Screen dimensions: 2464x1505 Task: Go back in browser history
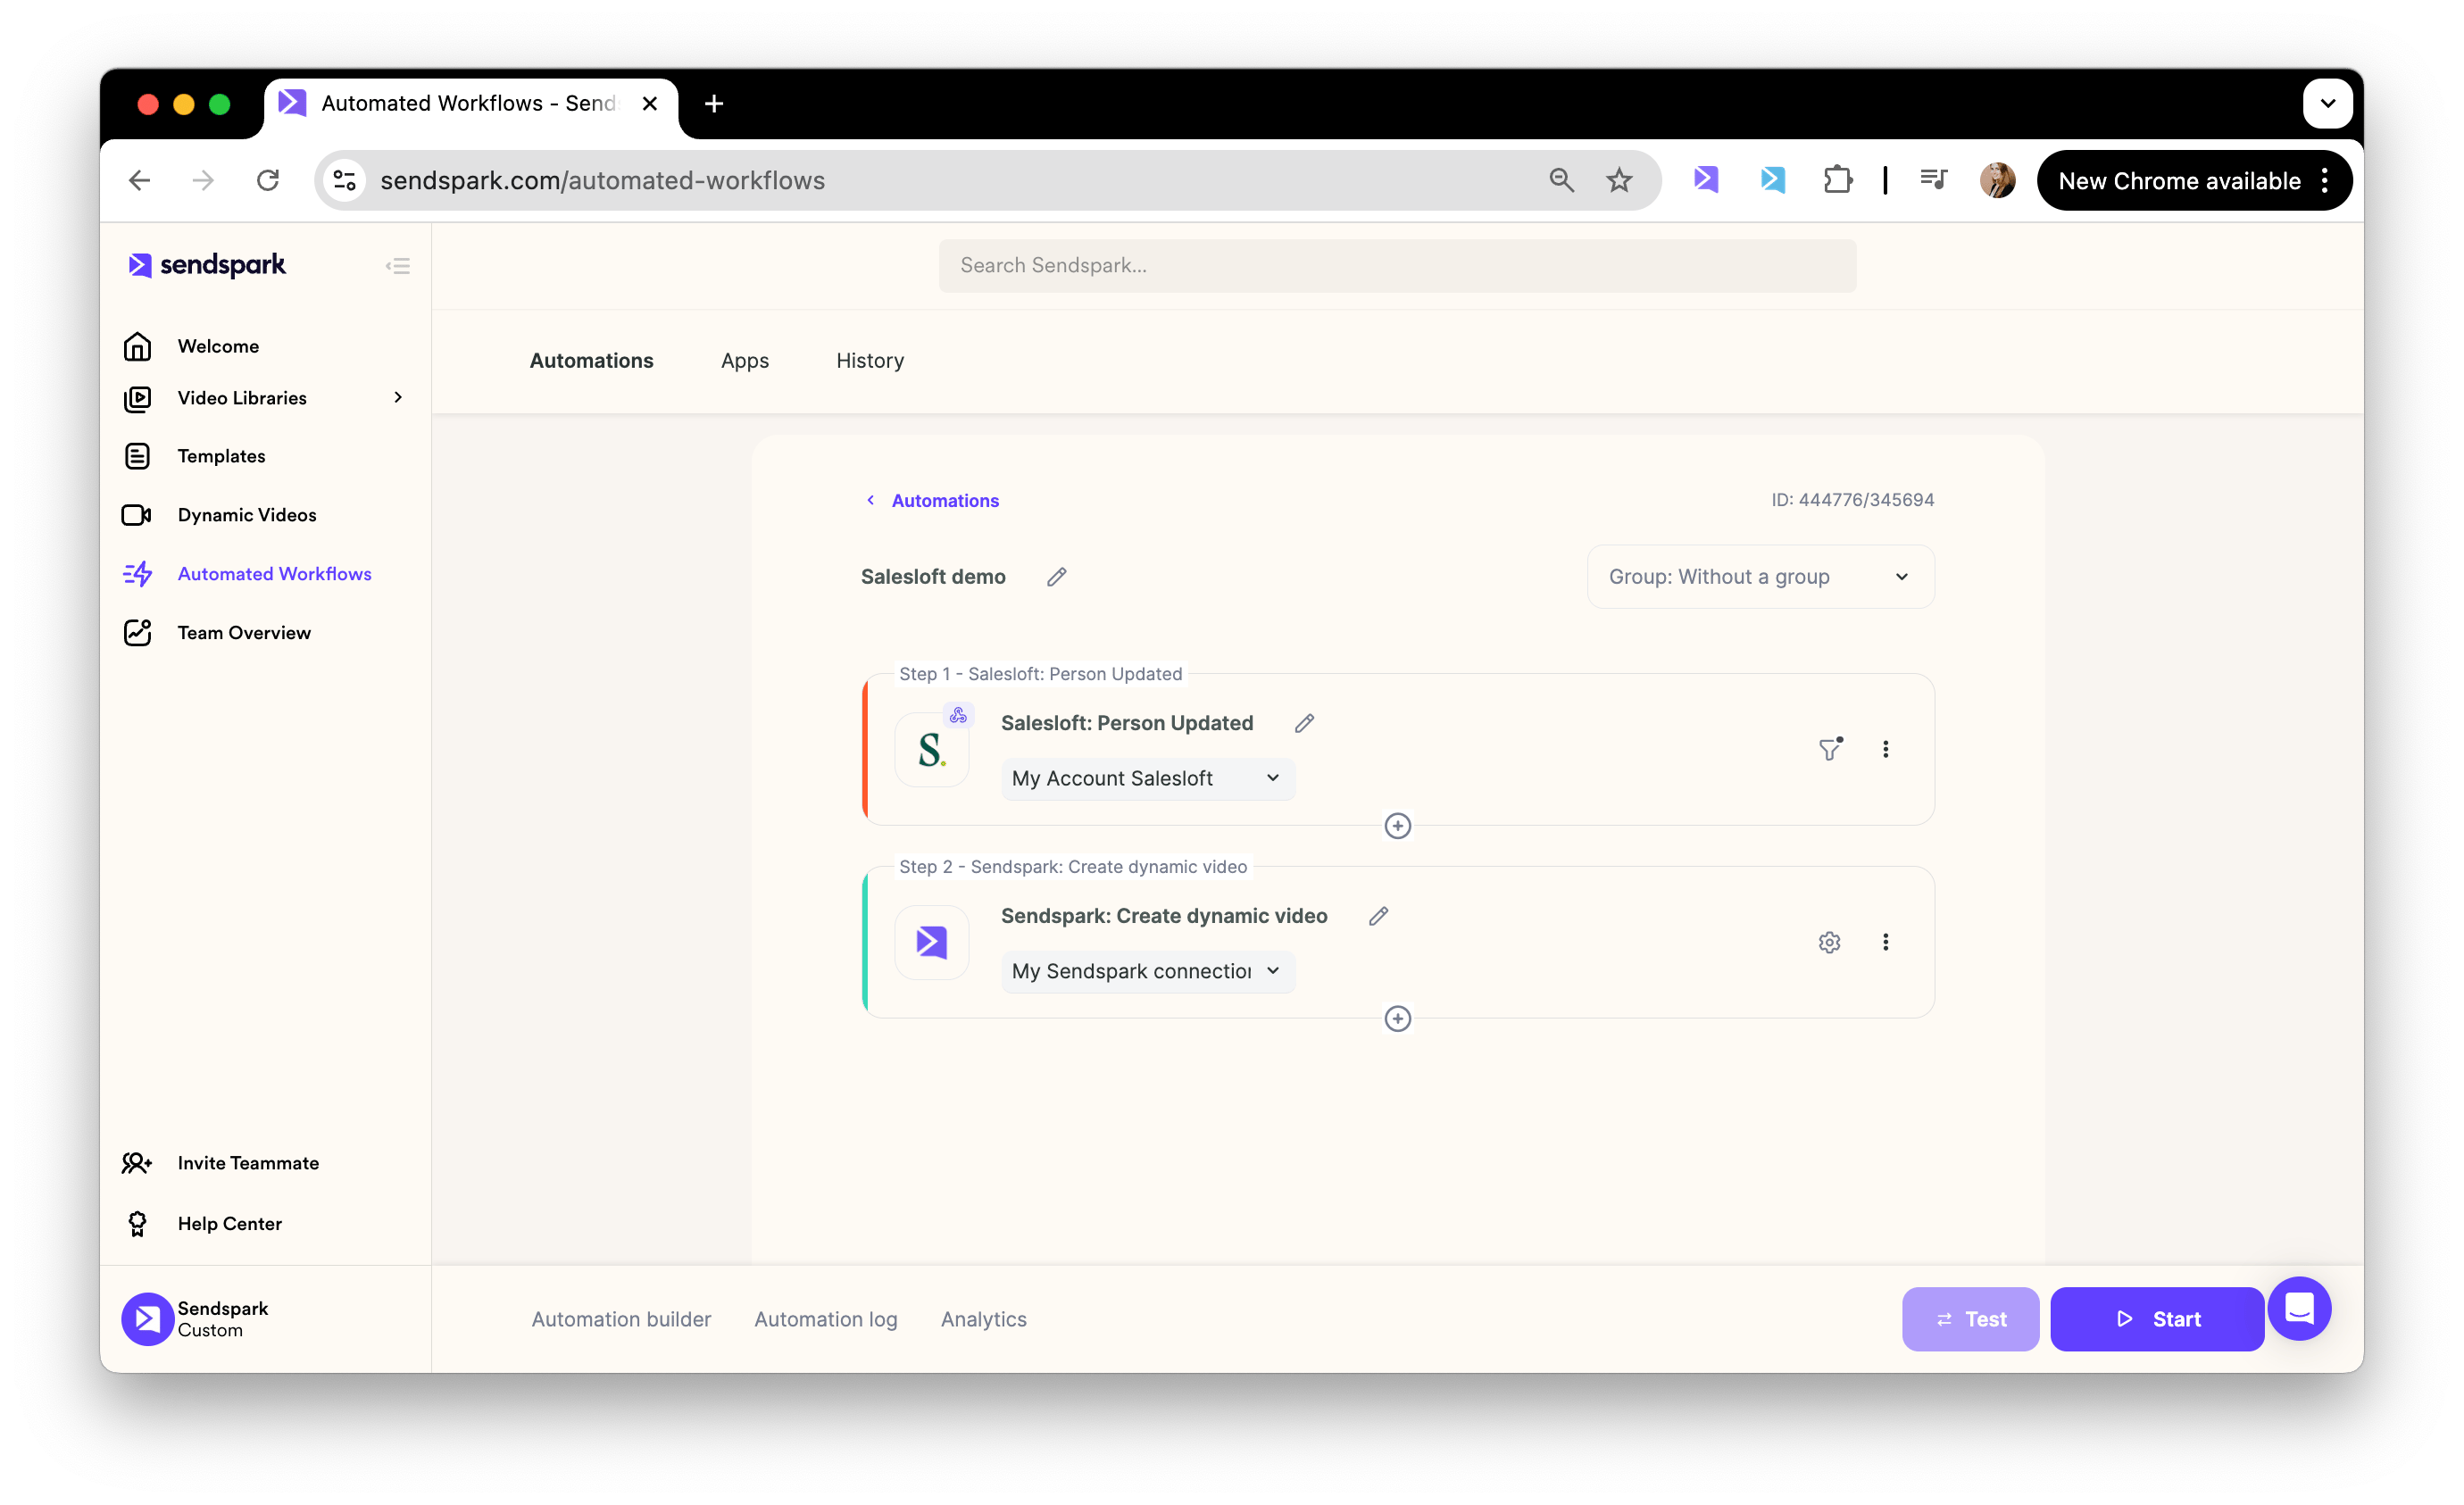tap(140, 180)
